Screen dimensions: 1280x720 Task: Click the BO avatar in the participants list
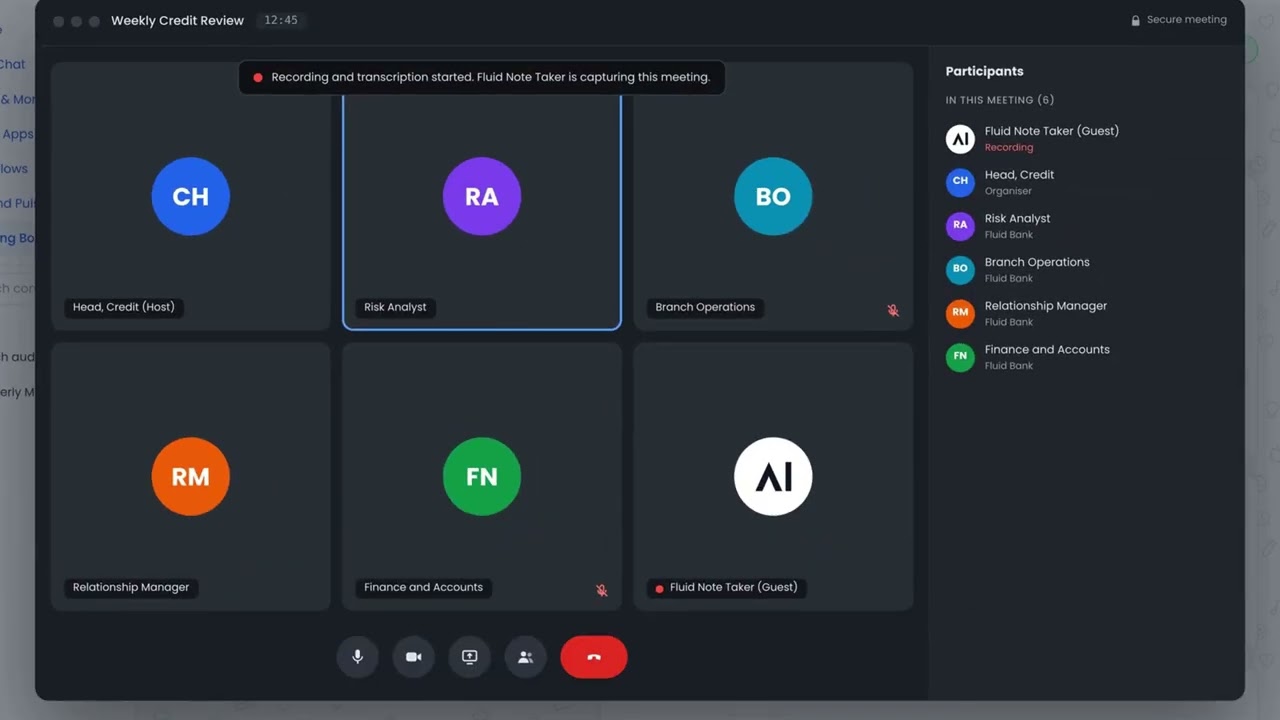(960, 270)
